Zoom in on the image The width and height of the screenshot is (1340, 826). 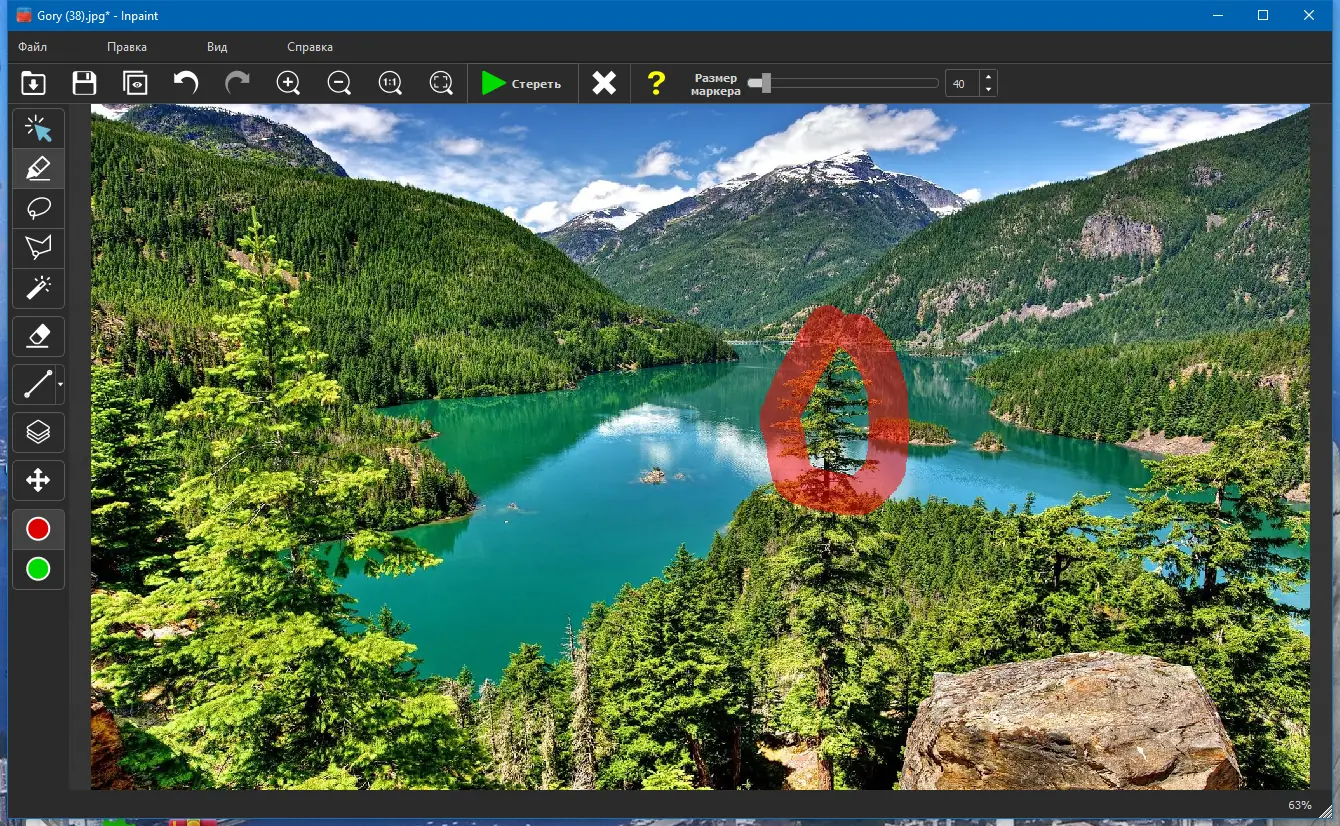tap(289, 83)
